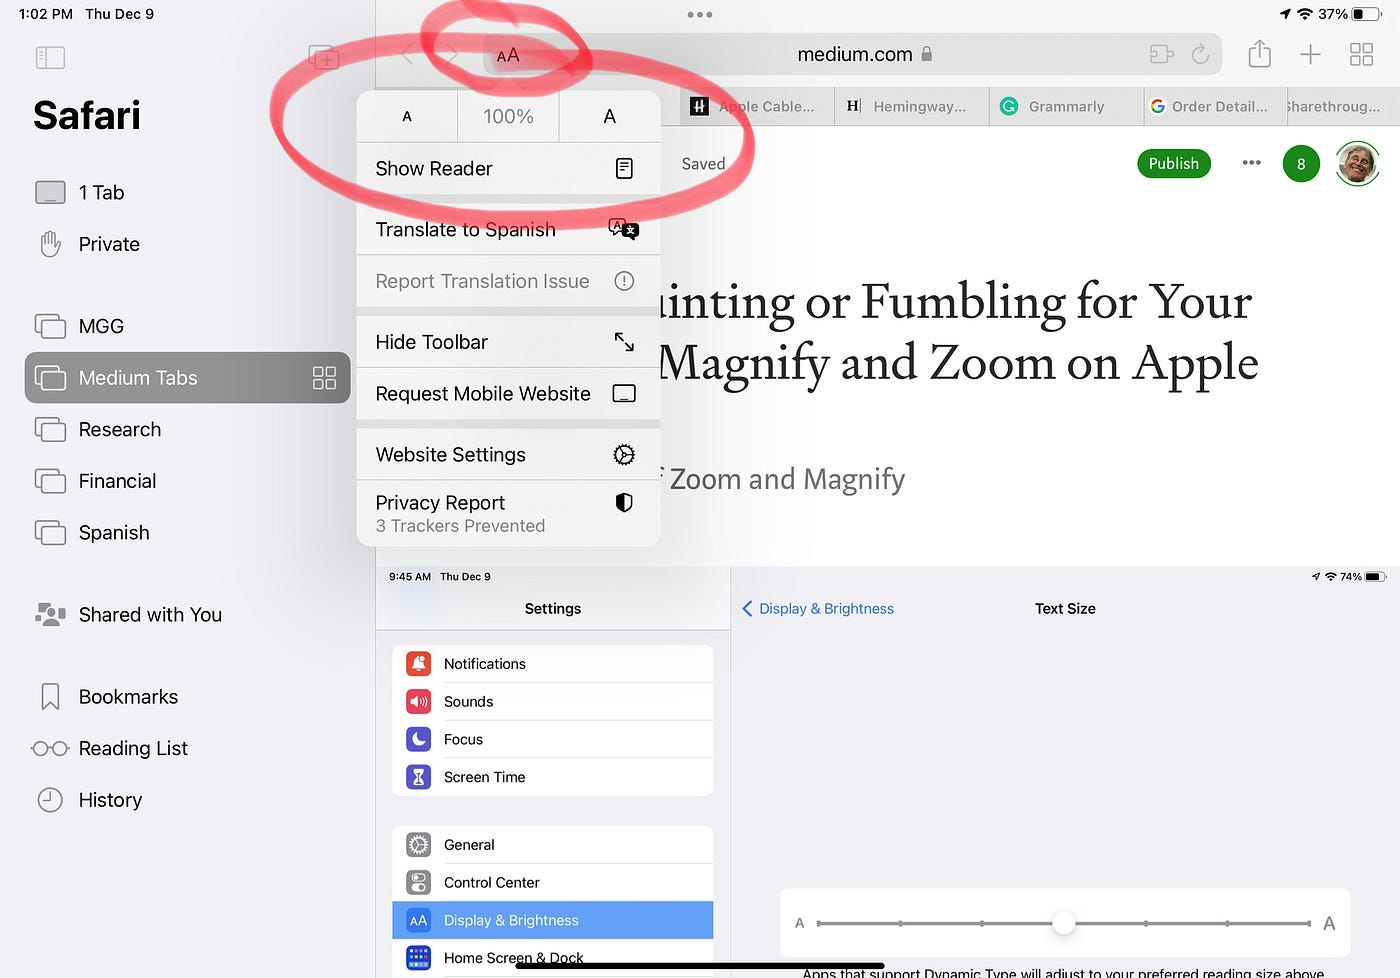
Task: Open Notifications in Settings list
Action: pyautogui.click(x=553, y=664)
